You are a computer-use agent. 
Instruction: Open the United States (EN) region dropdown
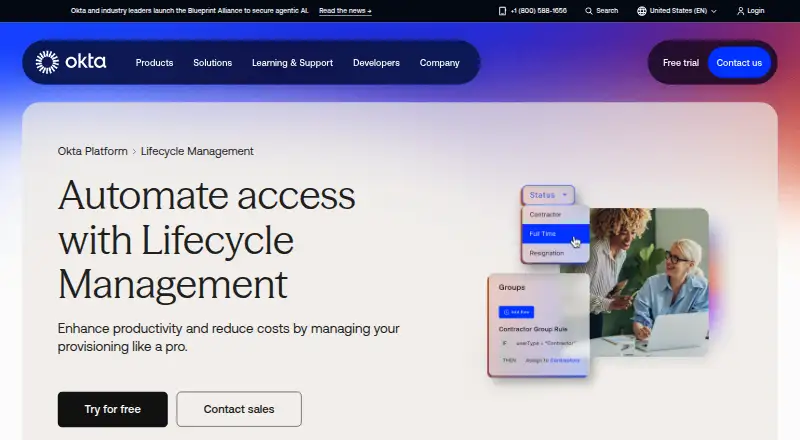click(x=677, y=11)
